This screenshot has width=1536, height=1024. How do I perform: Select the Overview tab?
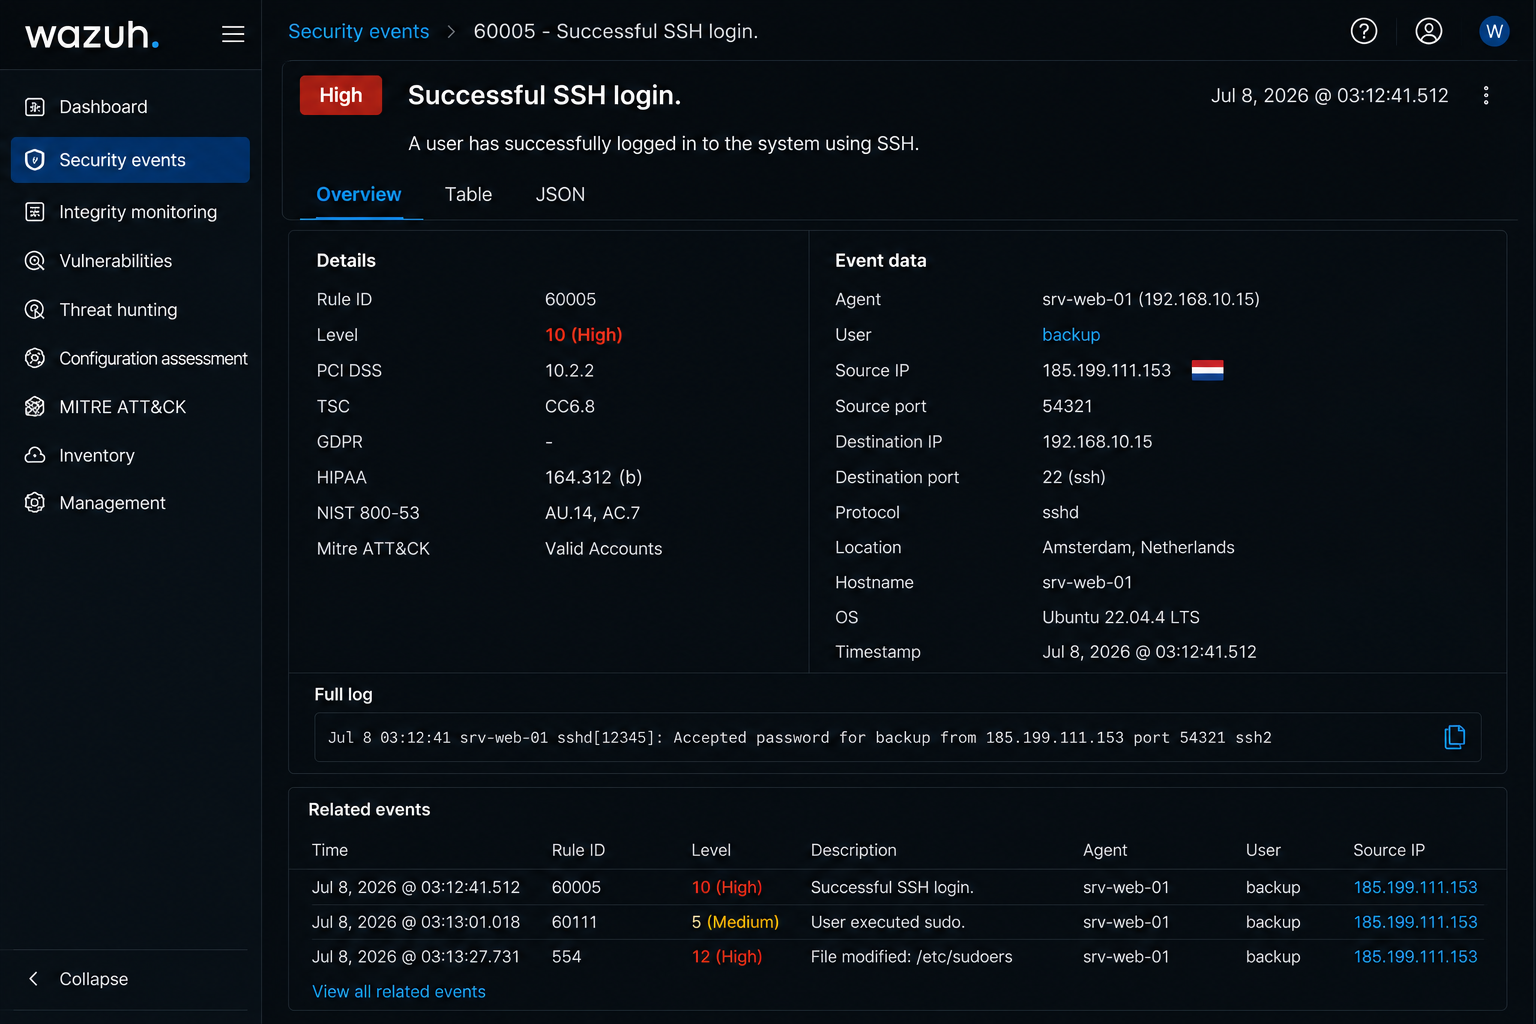click(359, 194)
